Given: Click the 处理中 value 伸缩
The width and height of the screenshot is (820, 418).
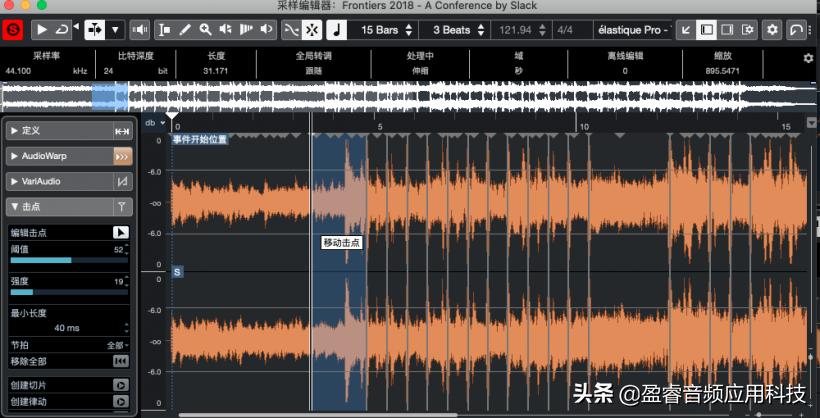Looking at the screenshot, I should [x=419, y=71].
